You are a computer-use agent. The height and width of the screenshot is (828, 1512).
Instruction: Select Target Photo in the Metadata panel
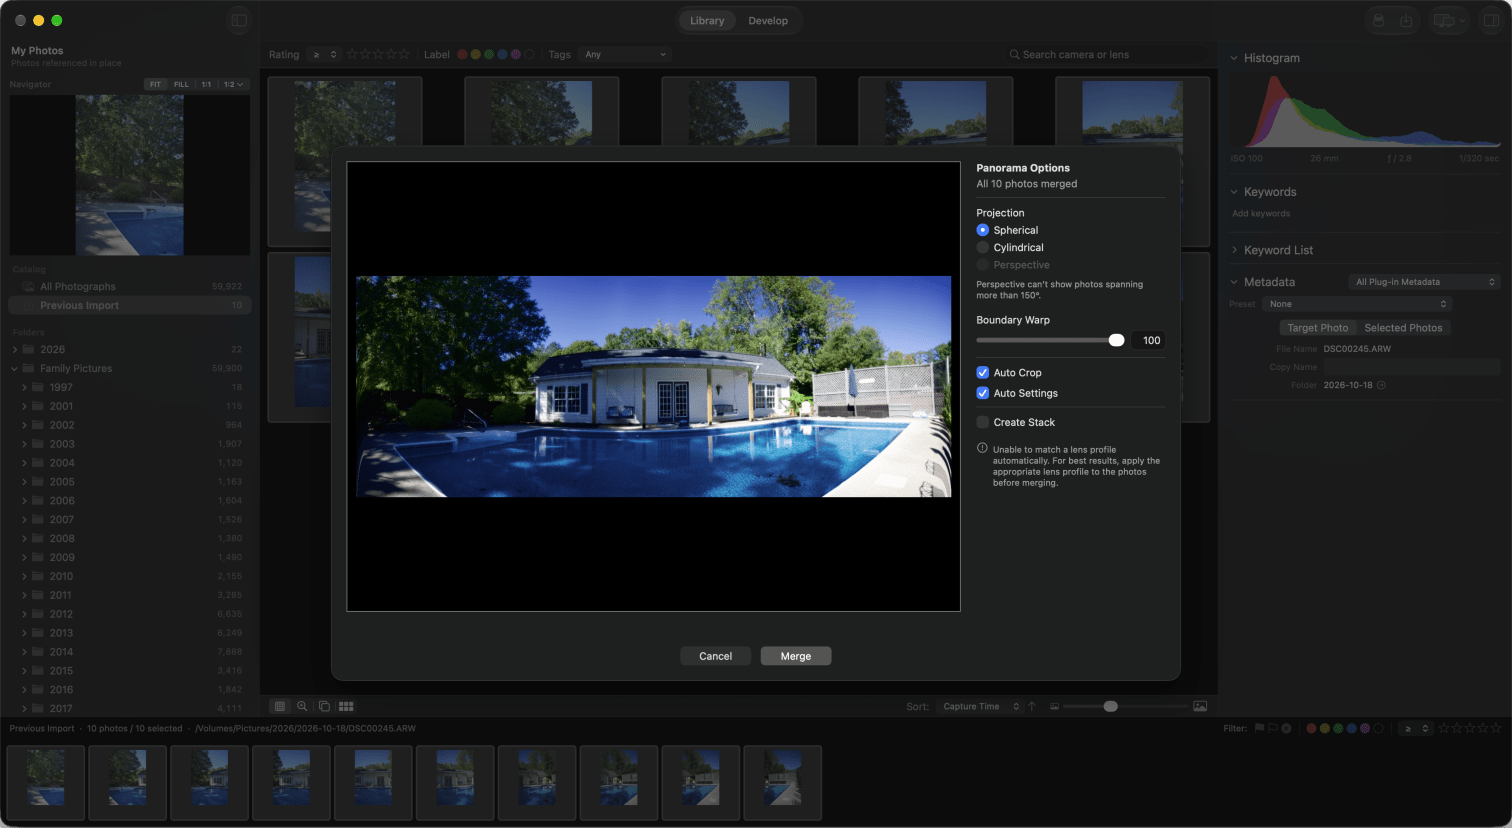coord(1317,328)
